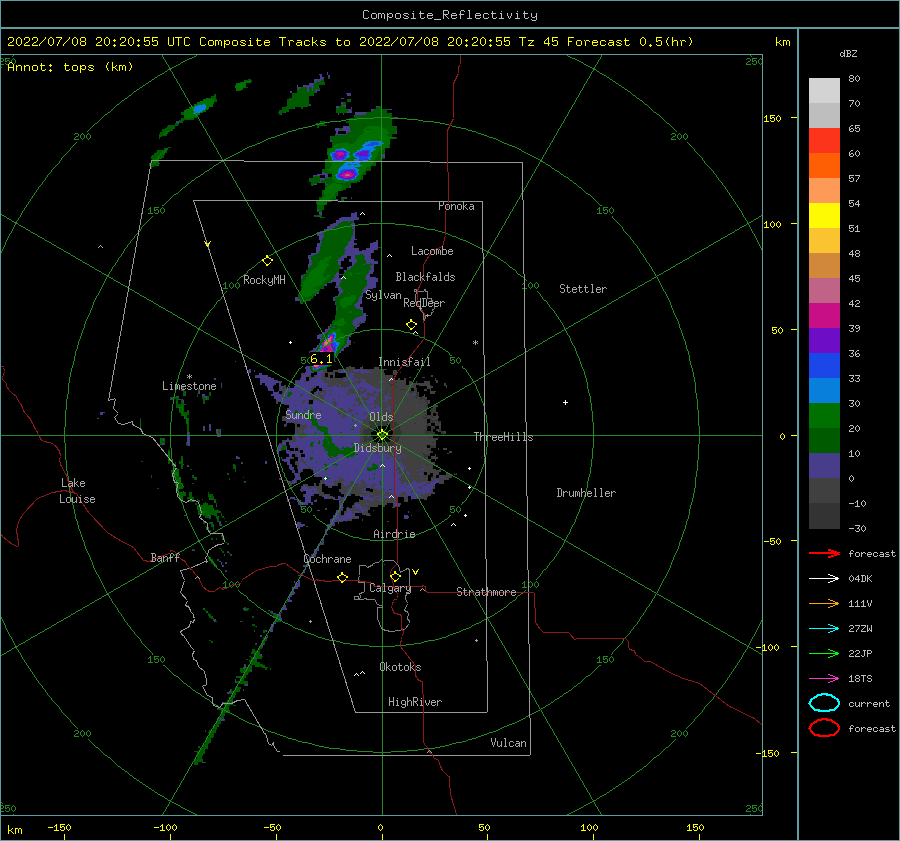The width and height of the screenshot is (900, 841).
Task: Click the magenta 18TS arrow legend icon
Action: (824, 679)
